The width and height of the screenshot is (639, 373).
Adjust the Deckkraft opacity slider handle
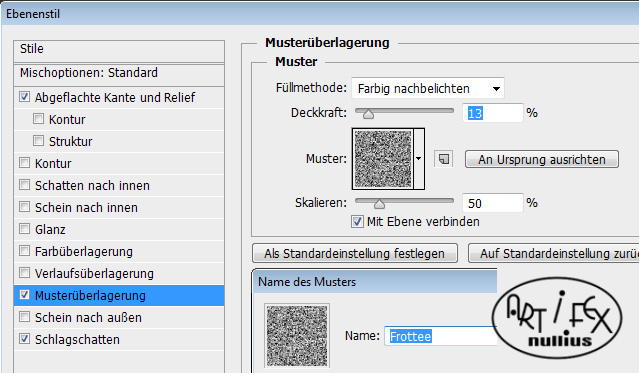pos(368,114)
